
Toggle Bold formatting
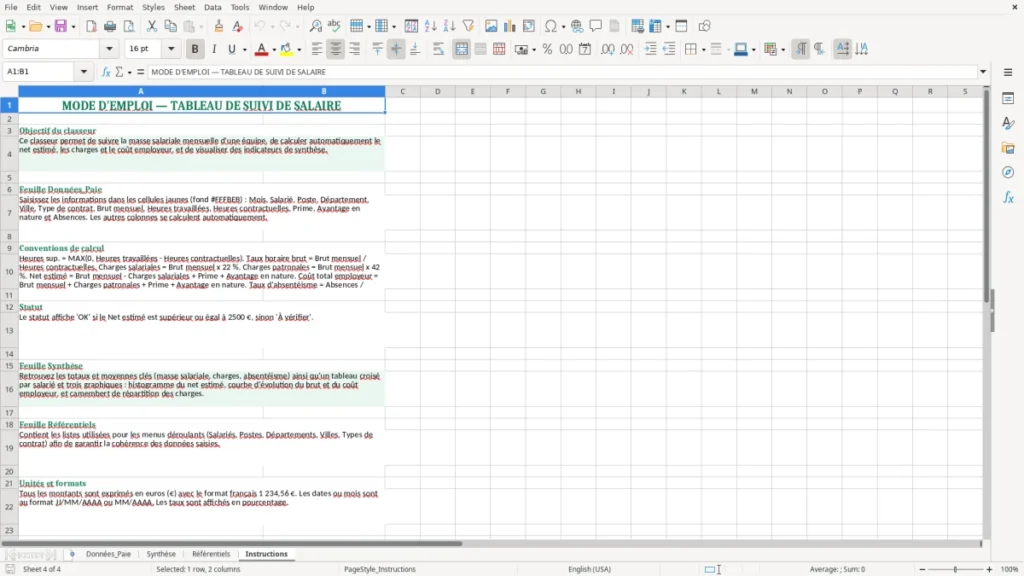coord(195,49)
